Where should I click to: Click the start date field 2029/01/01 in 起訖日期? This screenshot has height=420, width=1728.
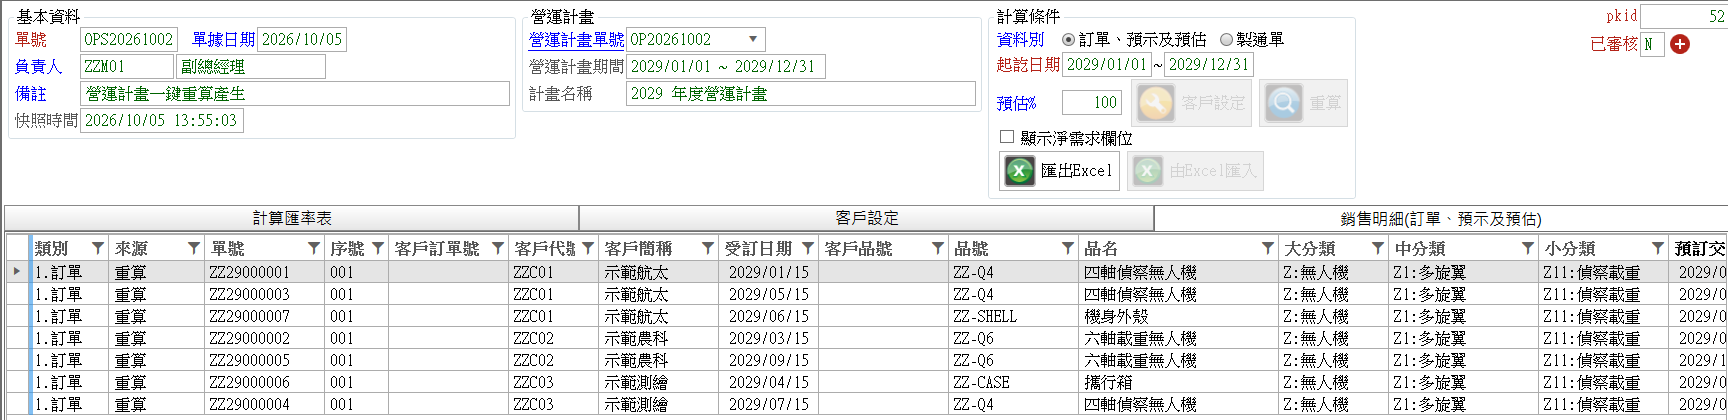click(x=1106, y=65)
